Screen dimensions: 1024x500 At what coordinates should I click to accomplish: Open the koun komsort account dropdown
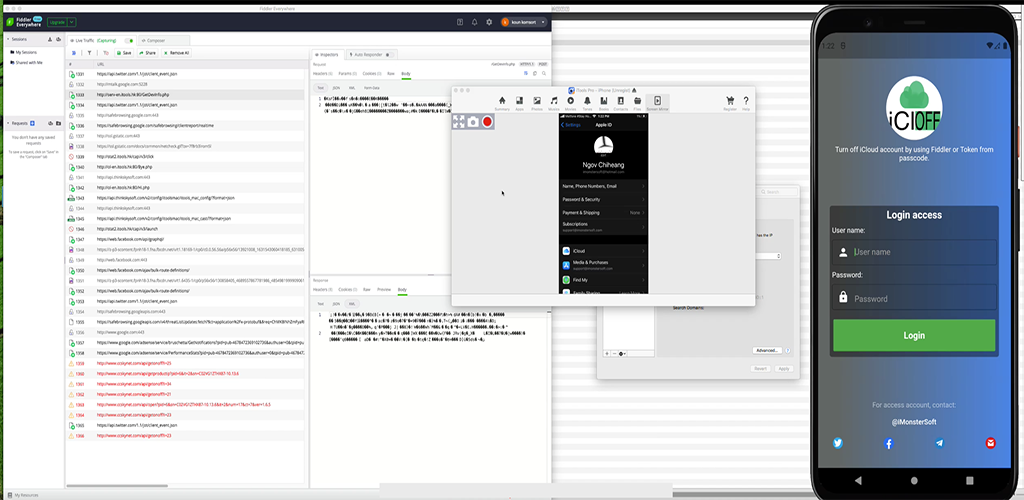[x=543, y=22]
